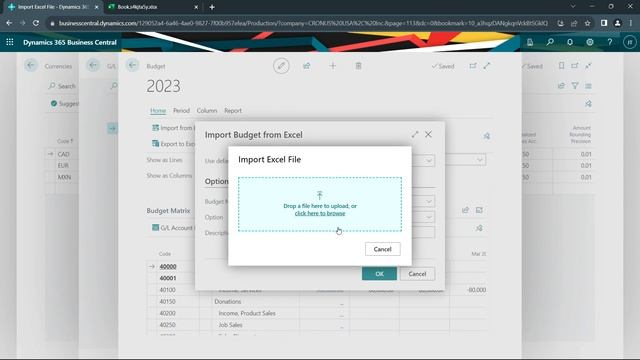Click the 'click here to browse' link
The height and width of the screenshot is (360, 640).
[x=320, y=213]
